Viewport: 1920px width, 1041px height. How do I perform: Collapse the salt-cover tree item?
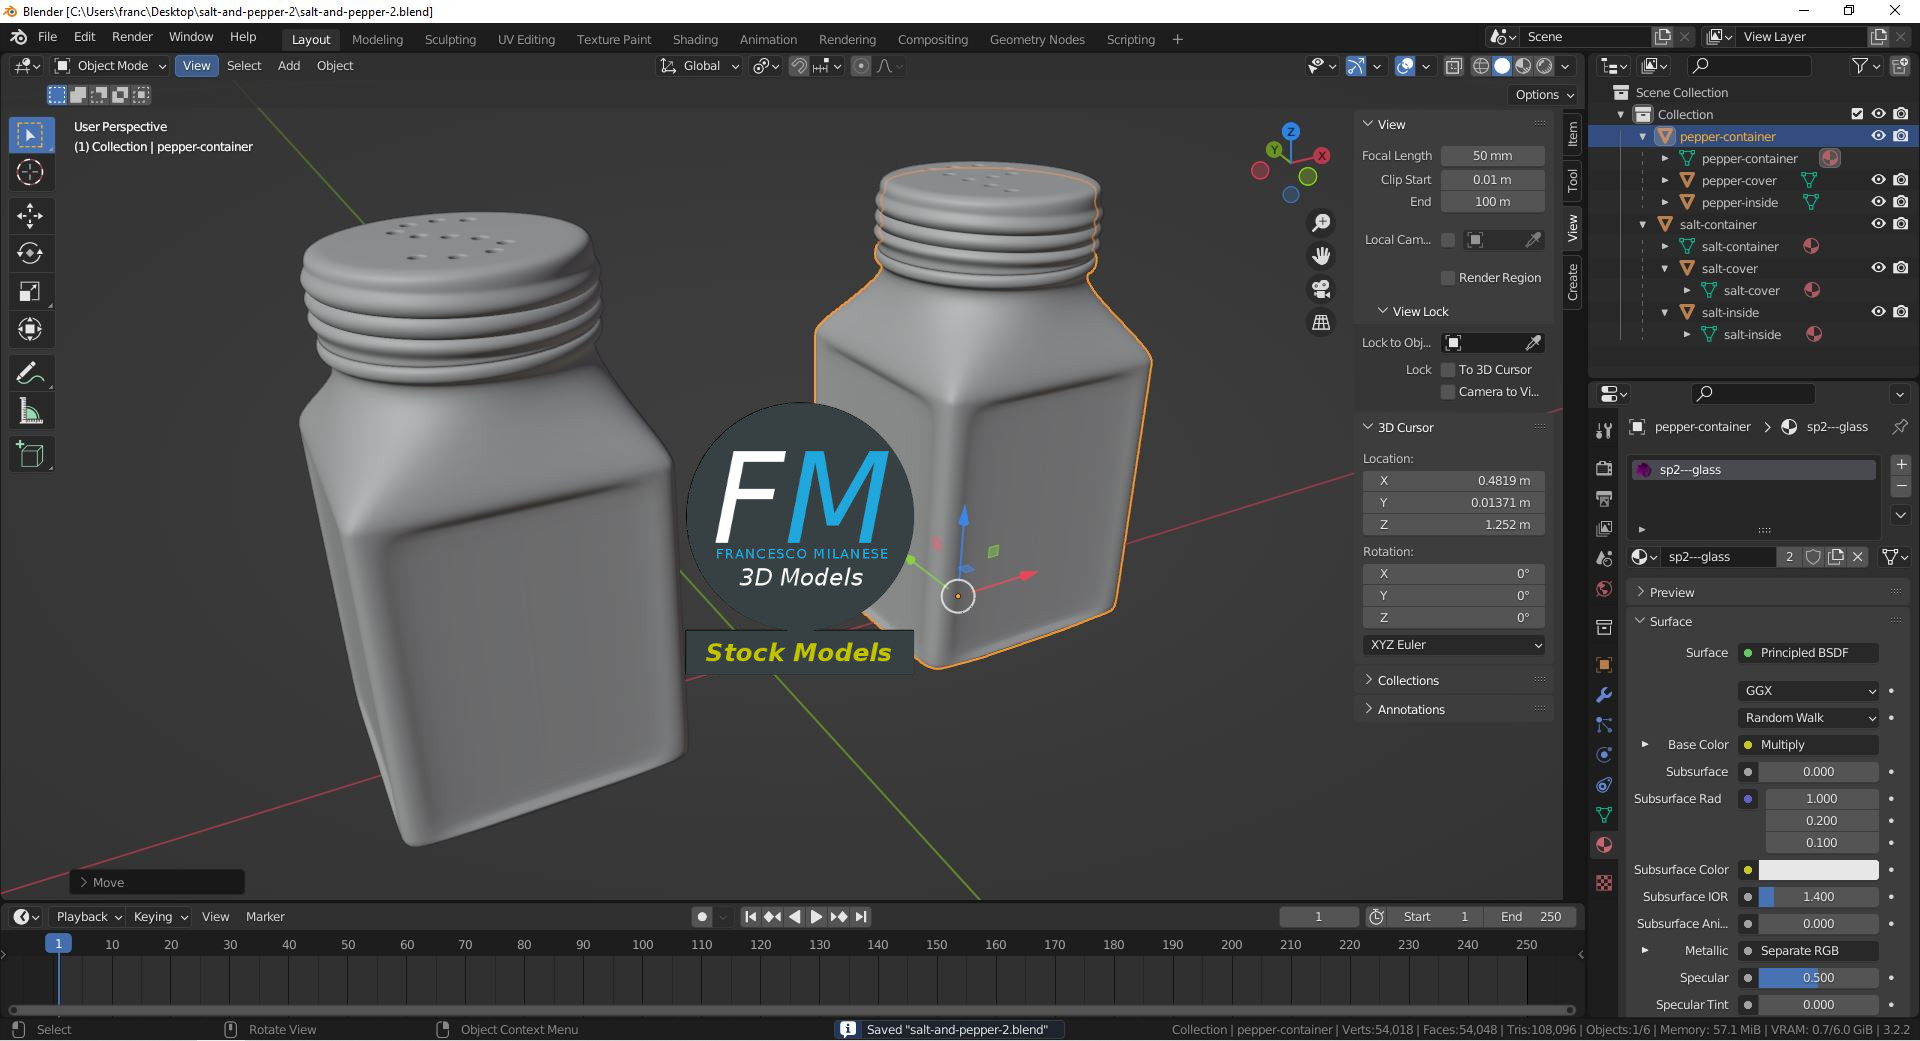pyautogui.click(x=1665, y=269)
